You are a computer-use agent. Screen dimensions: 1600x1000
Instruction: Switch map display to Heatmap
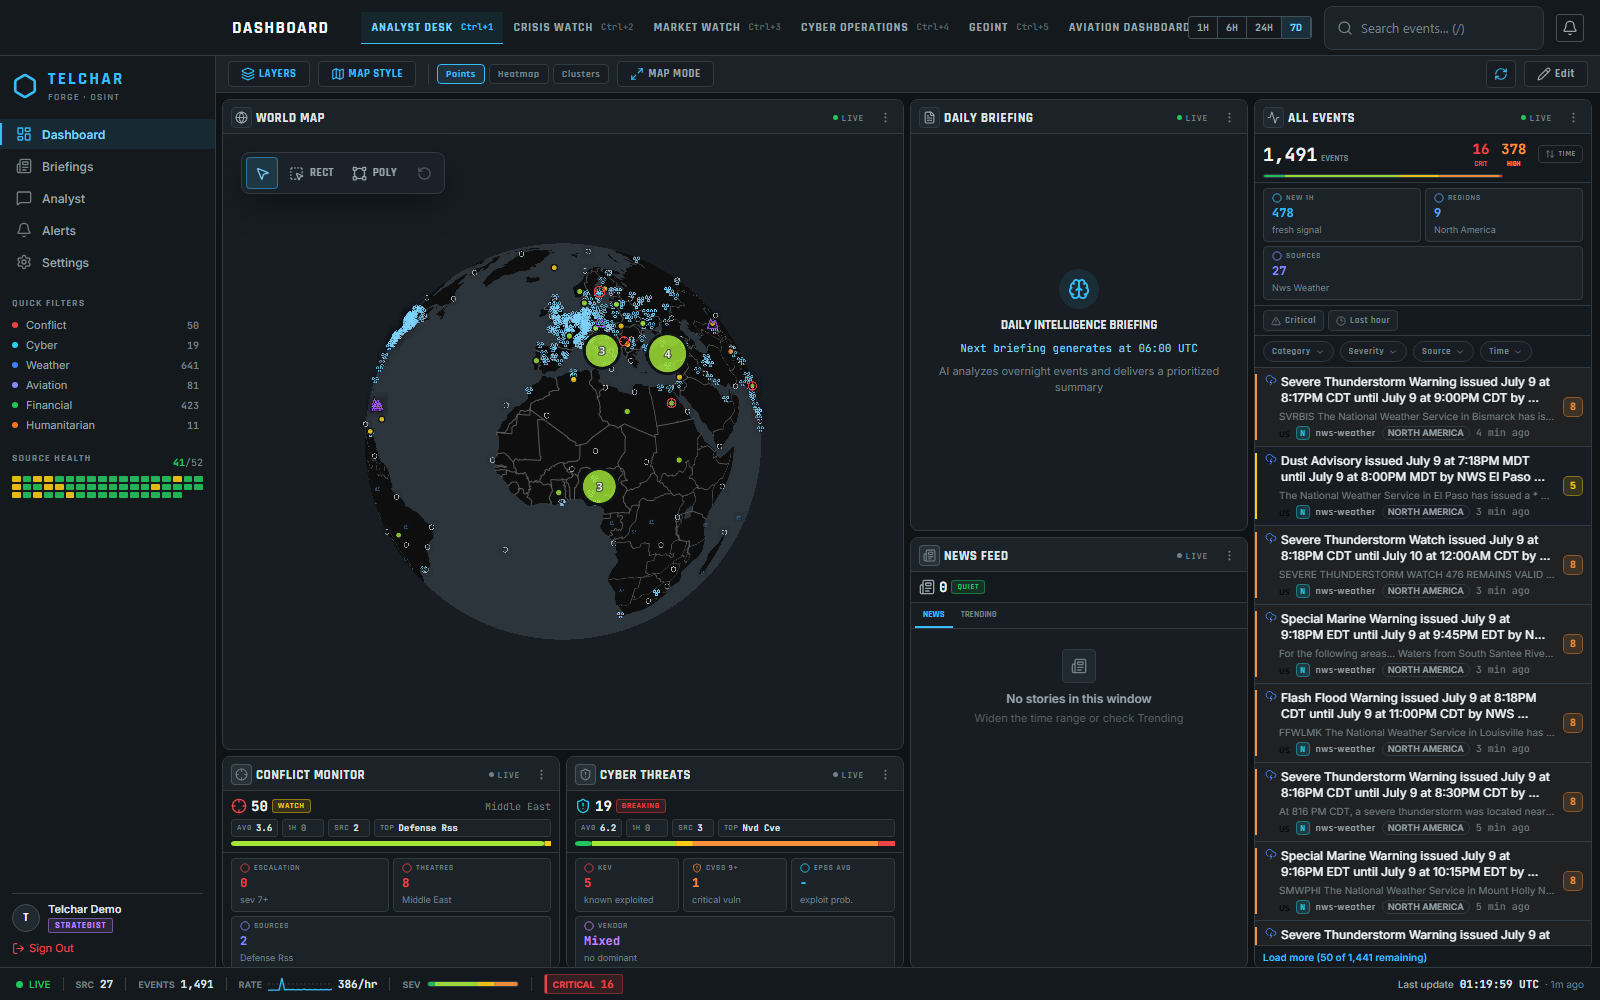point(518,74)
